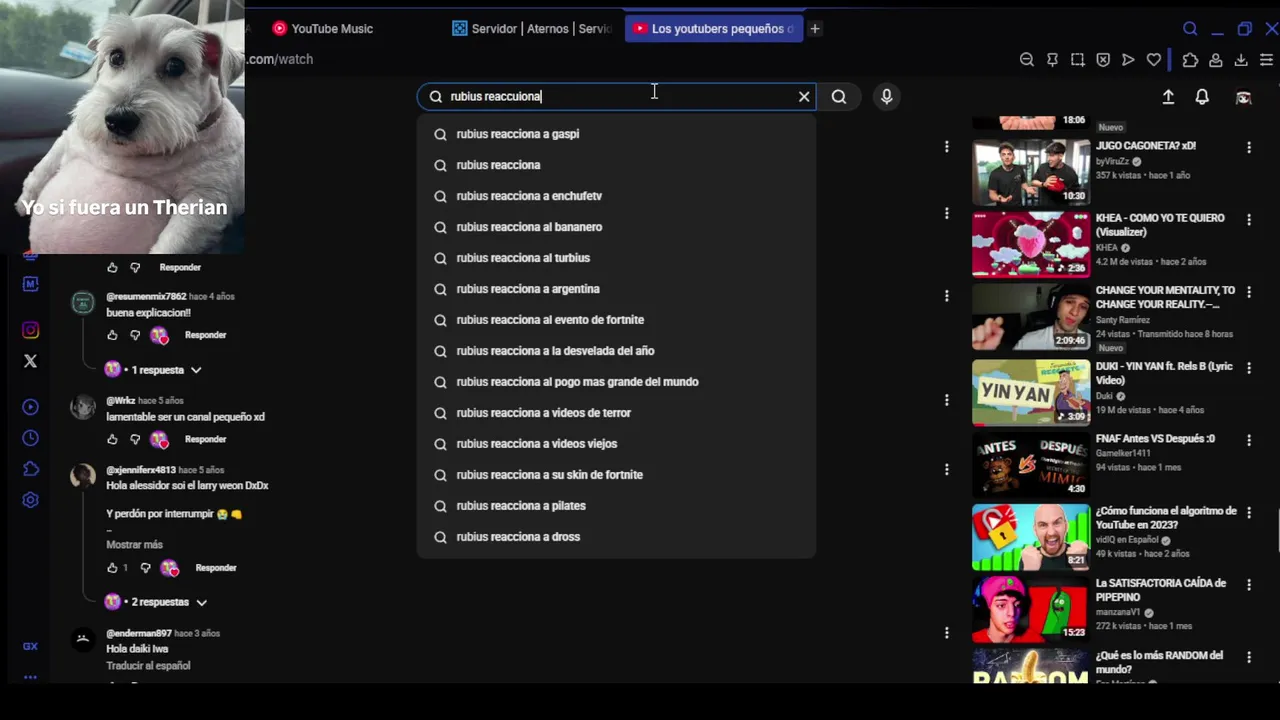This screenshot has height=720, width=1280.
Task: Open the YouTube account avatar menu
Action: (1243, 97)
